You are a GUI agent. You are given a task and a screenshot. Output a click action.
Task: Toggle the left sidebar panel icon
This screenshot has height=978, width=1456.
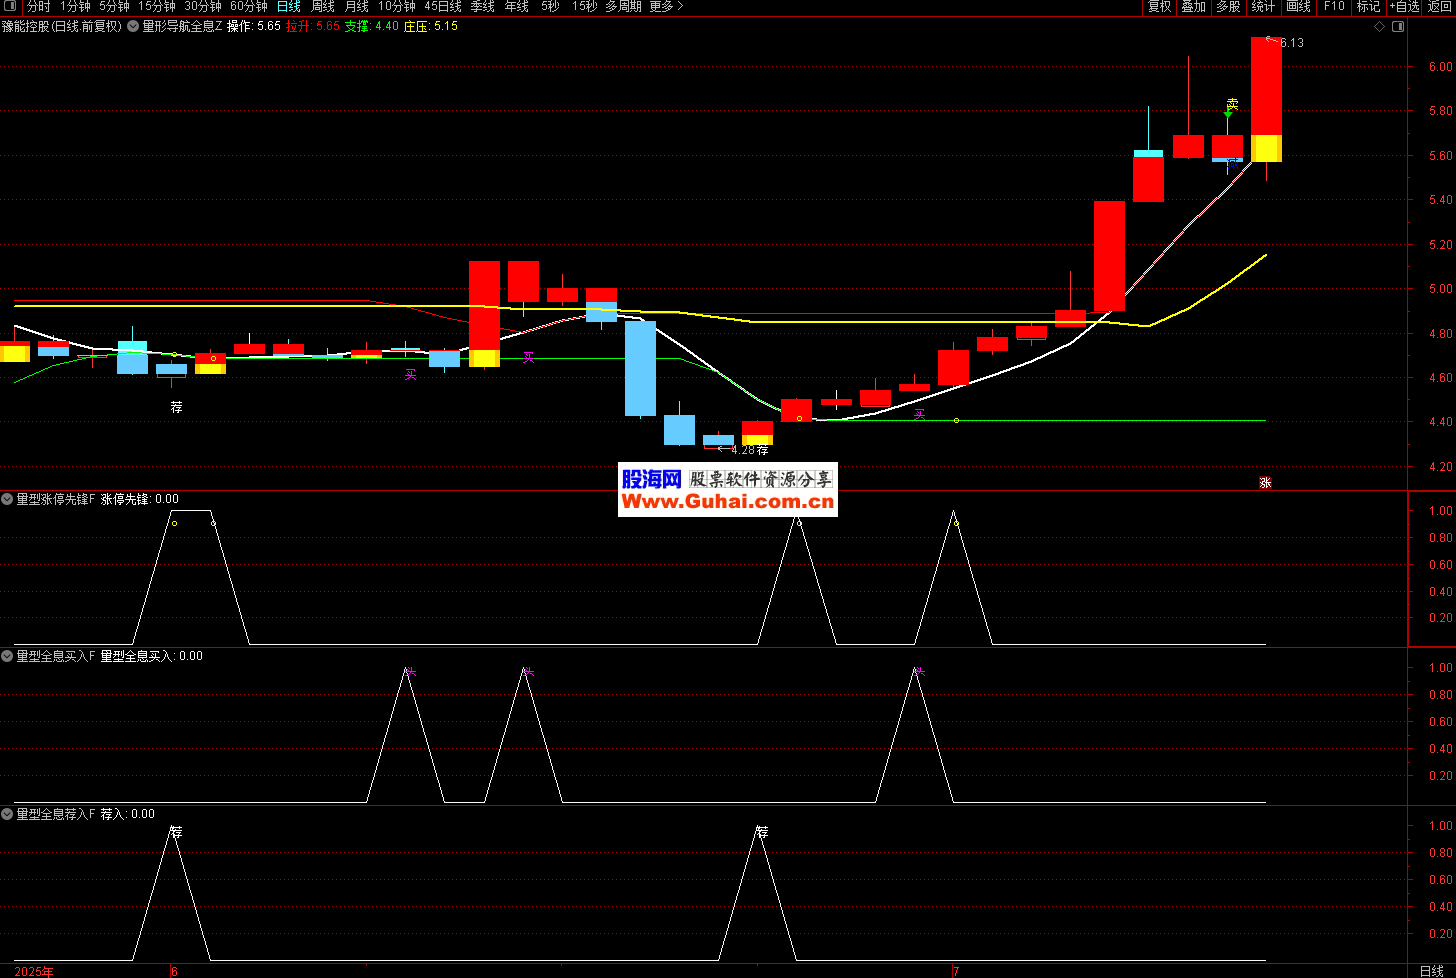12,7
